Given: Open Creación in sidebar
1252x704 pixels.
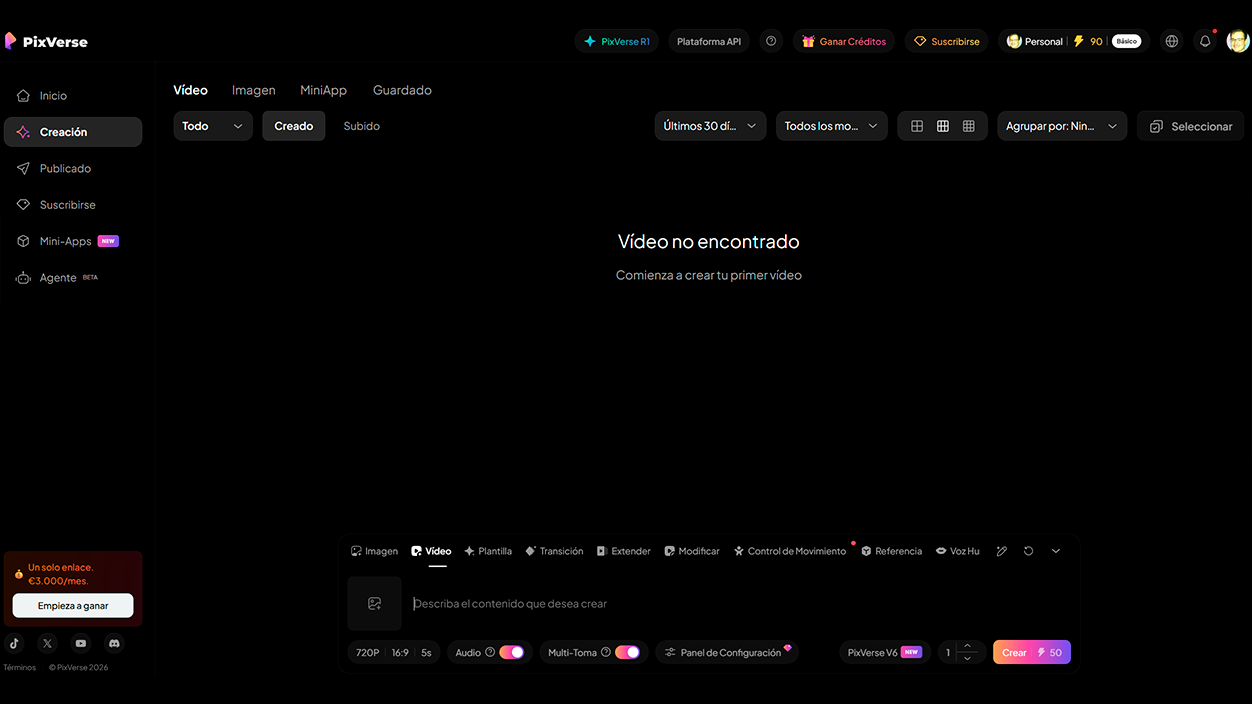Looking at the screenshot, I should coord(73,132).
